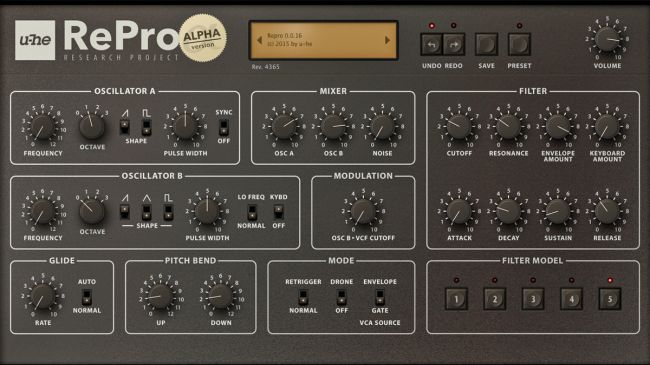This screenshot has width=650, height=365.
Task: Show next preset with right display arrow
Action: (x=387, y=40)
